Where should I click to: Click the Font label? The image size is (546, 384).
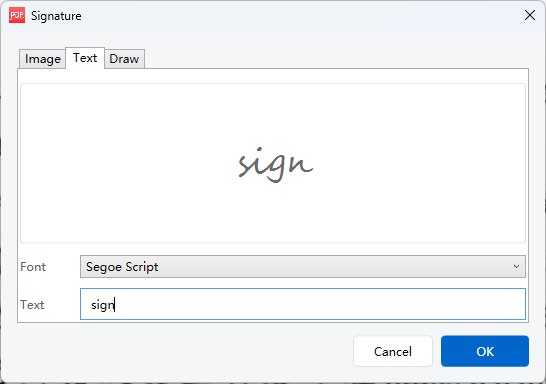tap(33, 267)
